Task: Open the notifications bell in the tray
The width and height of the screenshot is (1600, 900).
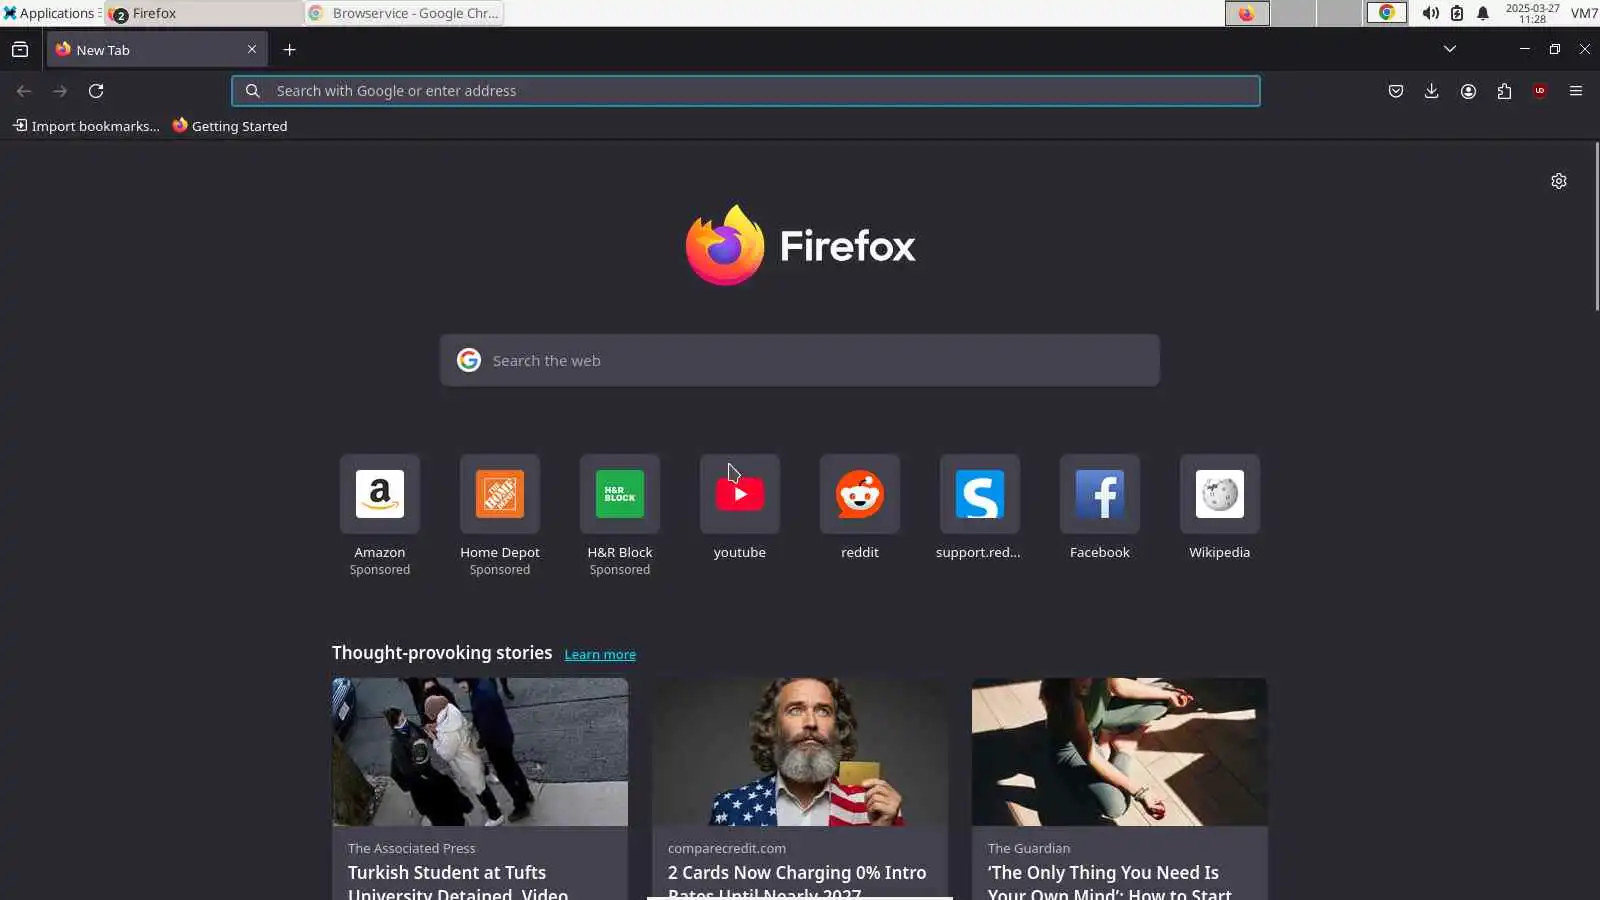Action: pos(1483,13)
